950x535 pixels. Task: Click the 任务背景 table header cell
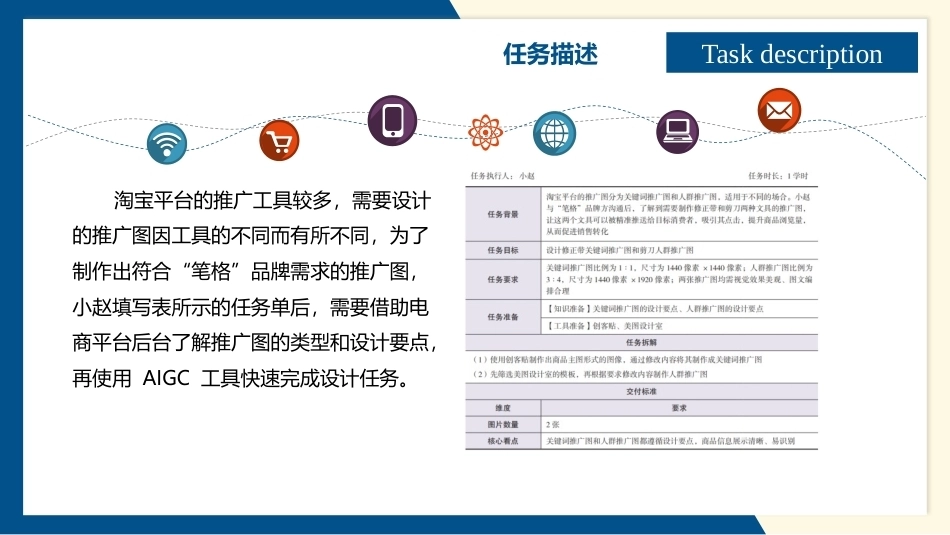503,214
